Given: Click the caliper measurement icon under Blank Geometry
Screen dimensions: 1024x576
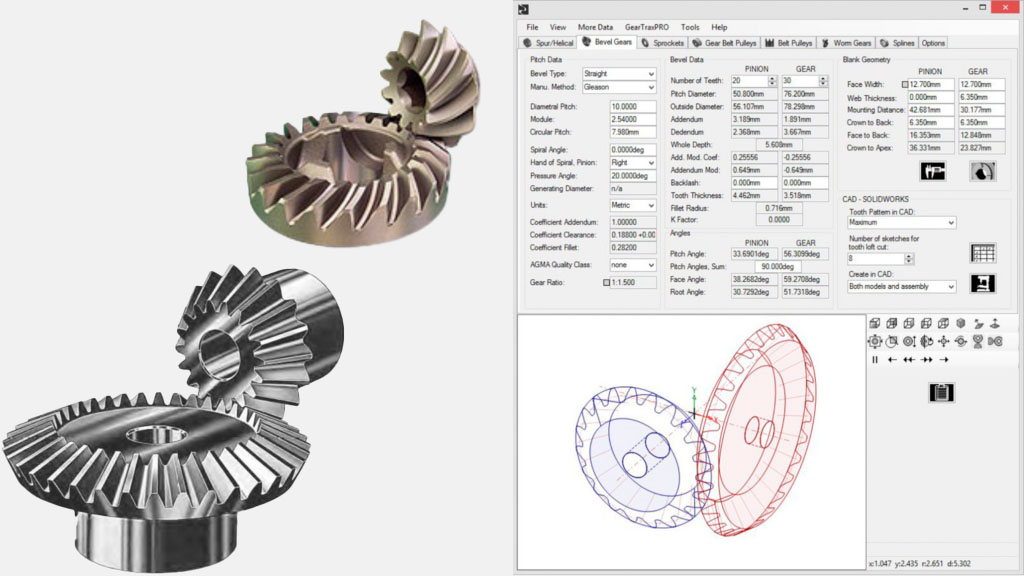Looking at the screenshot, I should tap(933, 170).
